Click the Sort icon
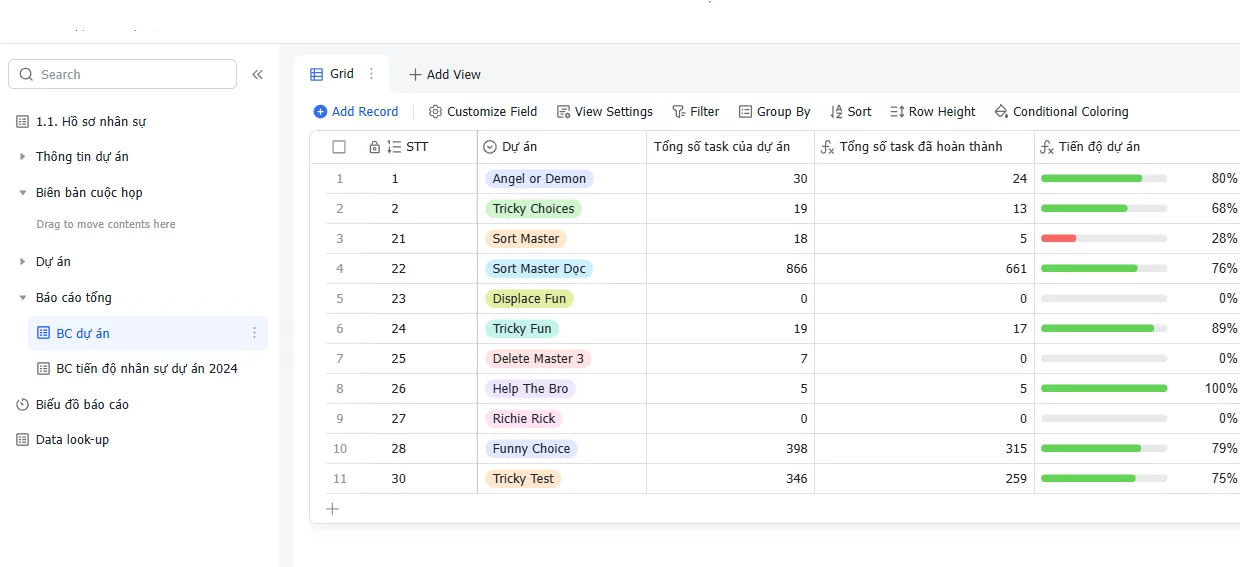 836,112
